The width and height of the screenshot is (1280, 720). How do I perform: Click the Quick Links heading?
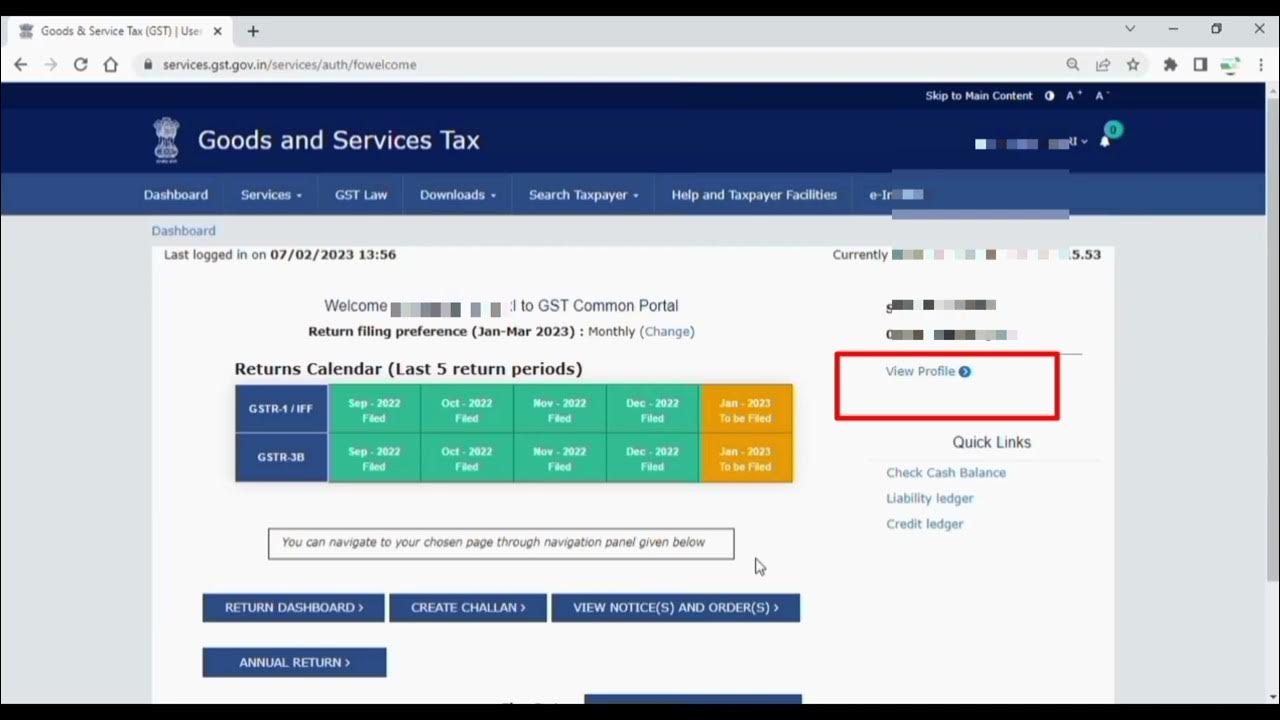(992, 442)
